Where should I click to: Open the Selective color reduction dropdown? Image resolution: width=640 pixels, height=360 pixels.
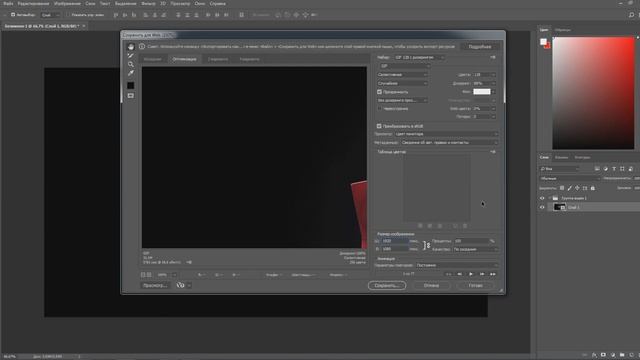tap(402, 75)
